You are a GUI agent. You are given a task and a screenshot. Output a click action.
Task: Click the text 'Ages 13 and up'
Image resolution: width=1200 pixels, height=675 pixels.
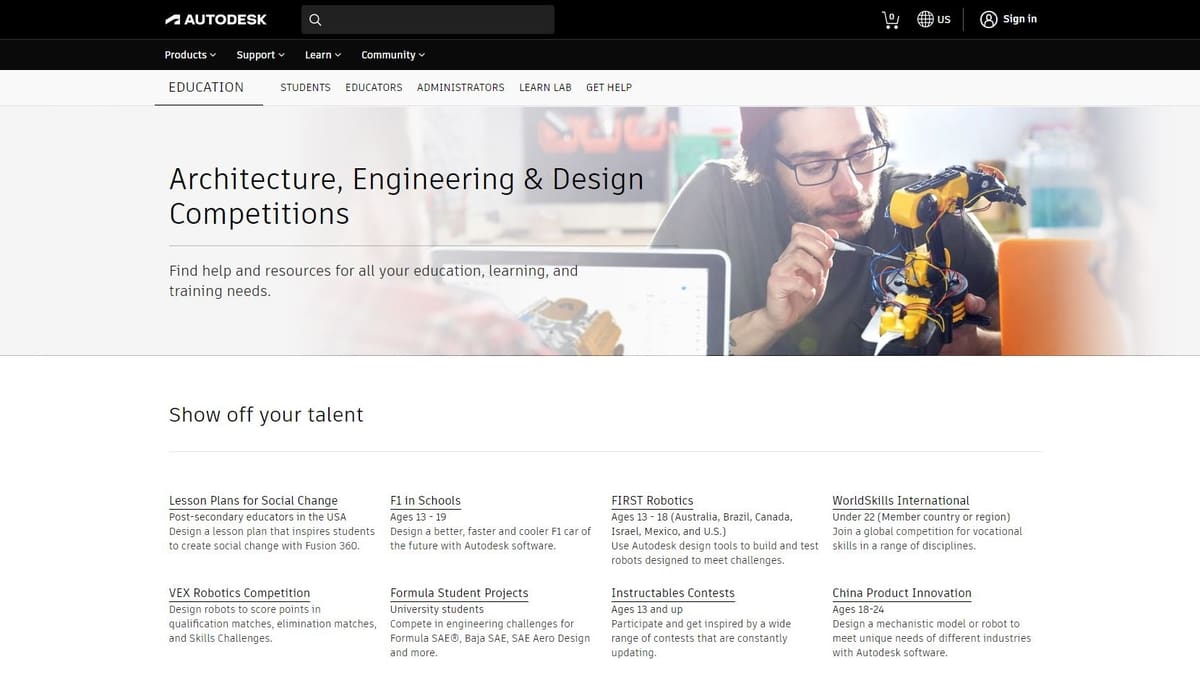tap(647, 609)
